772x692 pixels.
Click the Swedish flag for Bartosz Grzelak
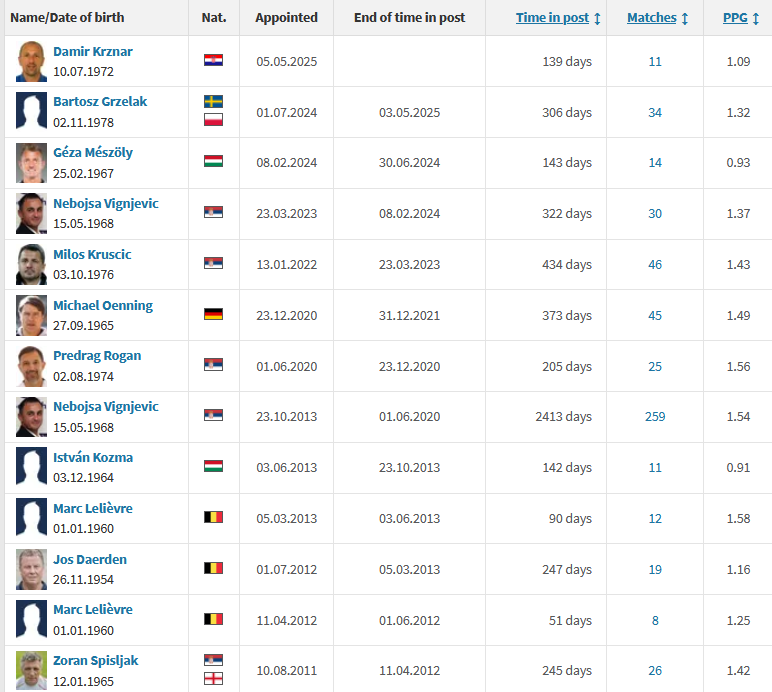click(x=213, y=101)
